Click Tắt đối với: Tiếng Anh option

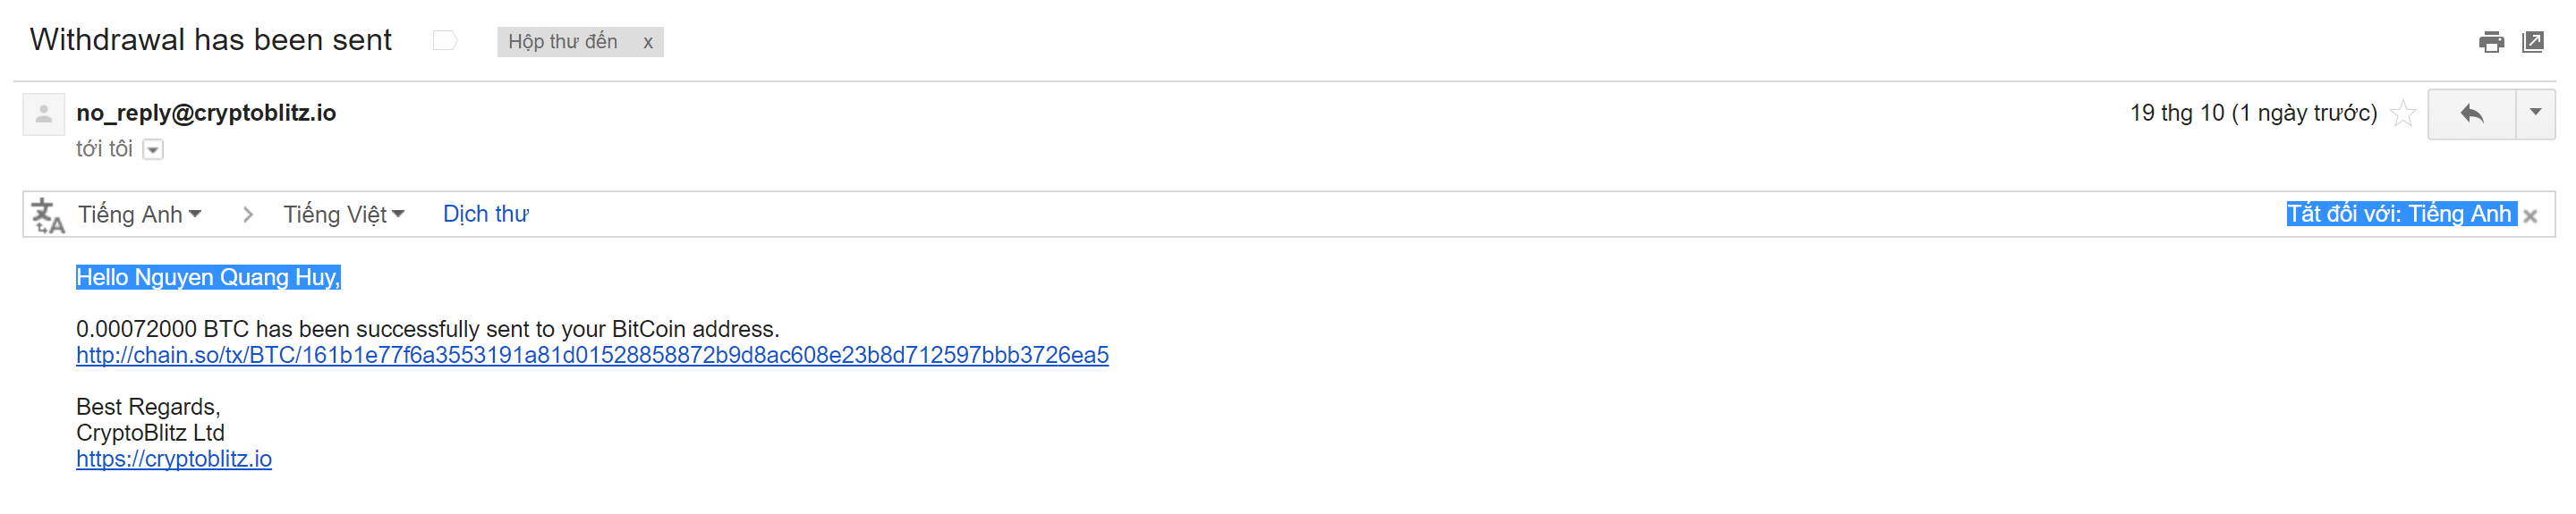click(x=2400, y=214)
